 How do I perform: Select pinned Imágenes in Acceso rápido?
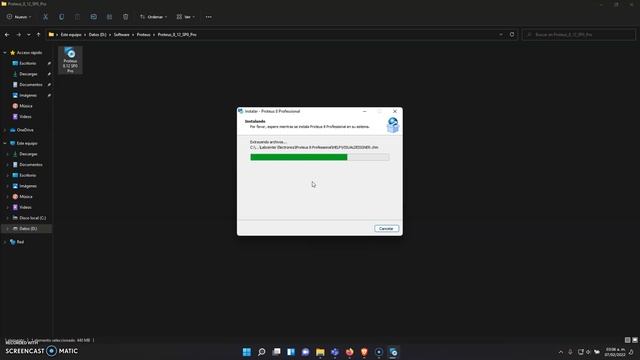click(28, 95)
